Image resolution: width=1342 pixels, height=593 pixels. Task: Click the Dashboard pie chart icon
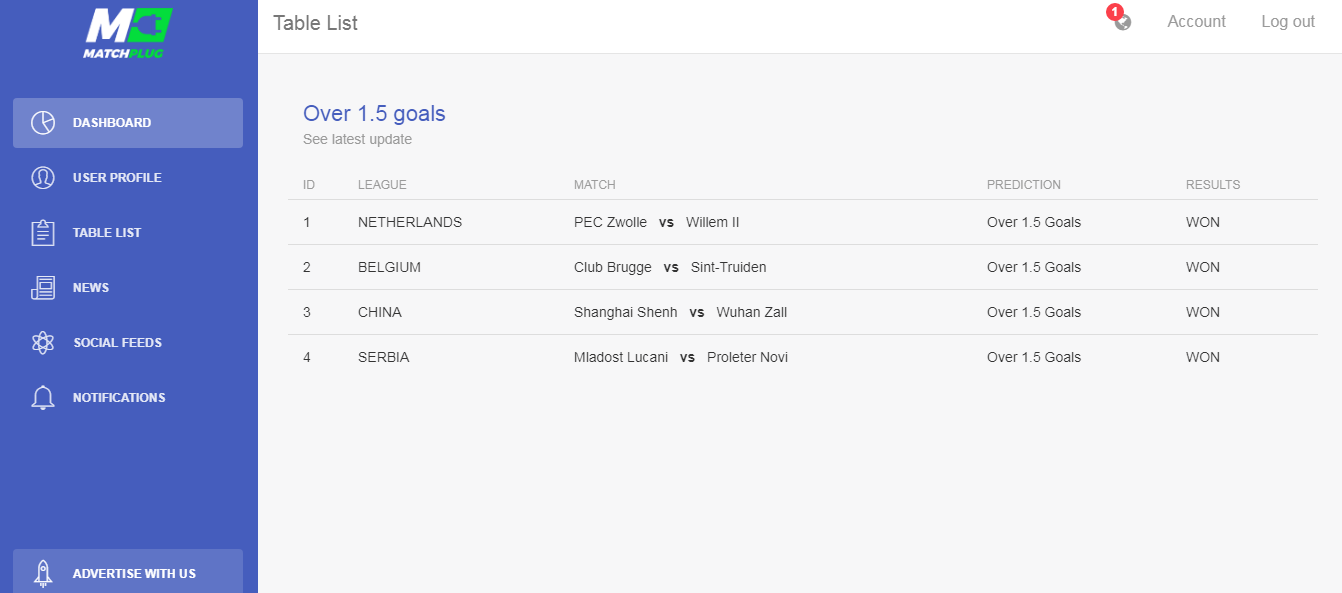coord(43,123)
